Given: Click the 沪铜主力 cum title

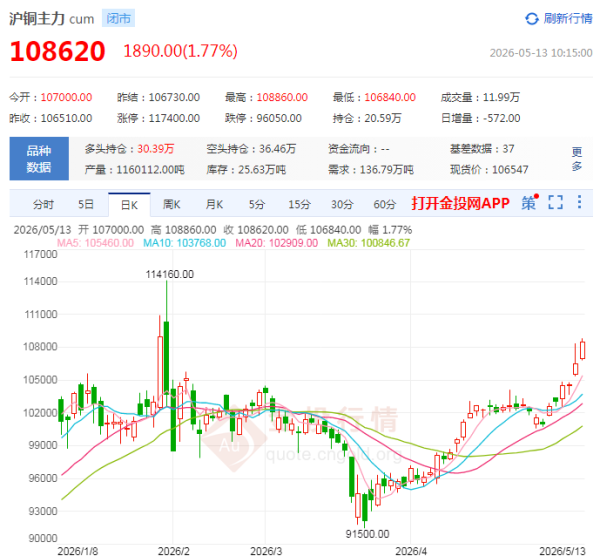Looking at the screenshot, I should tap(51, 18).
